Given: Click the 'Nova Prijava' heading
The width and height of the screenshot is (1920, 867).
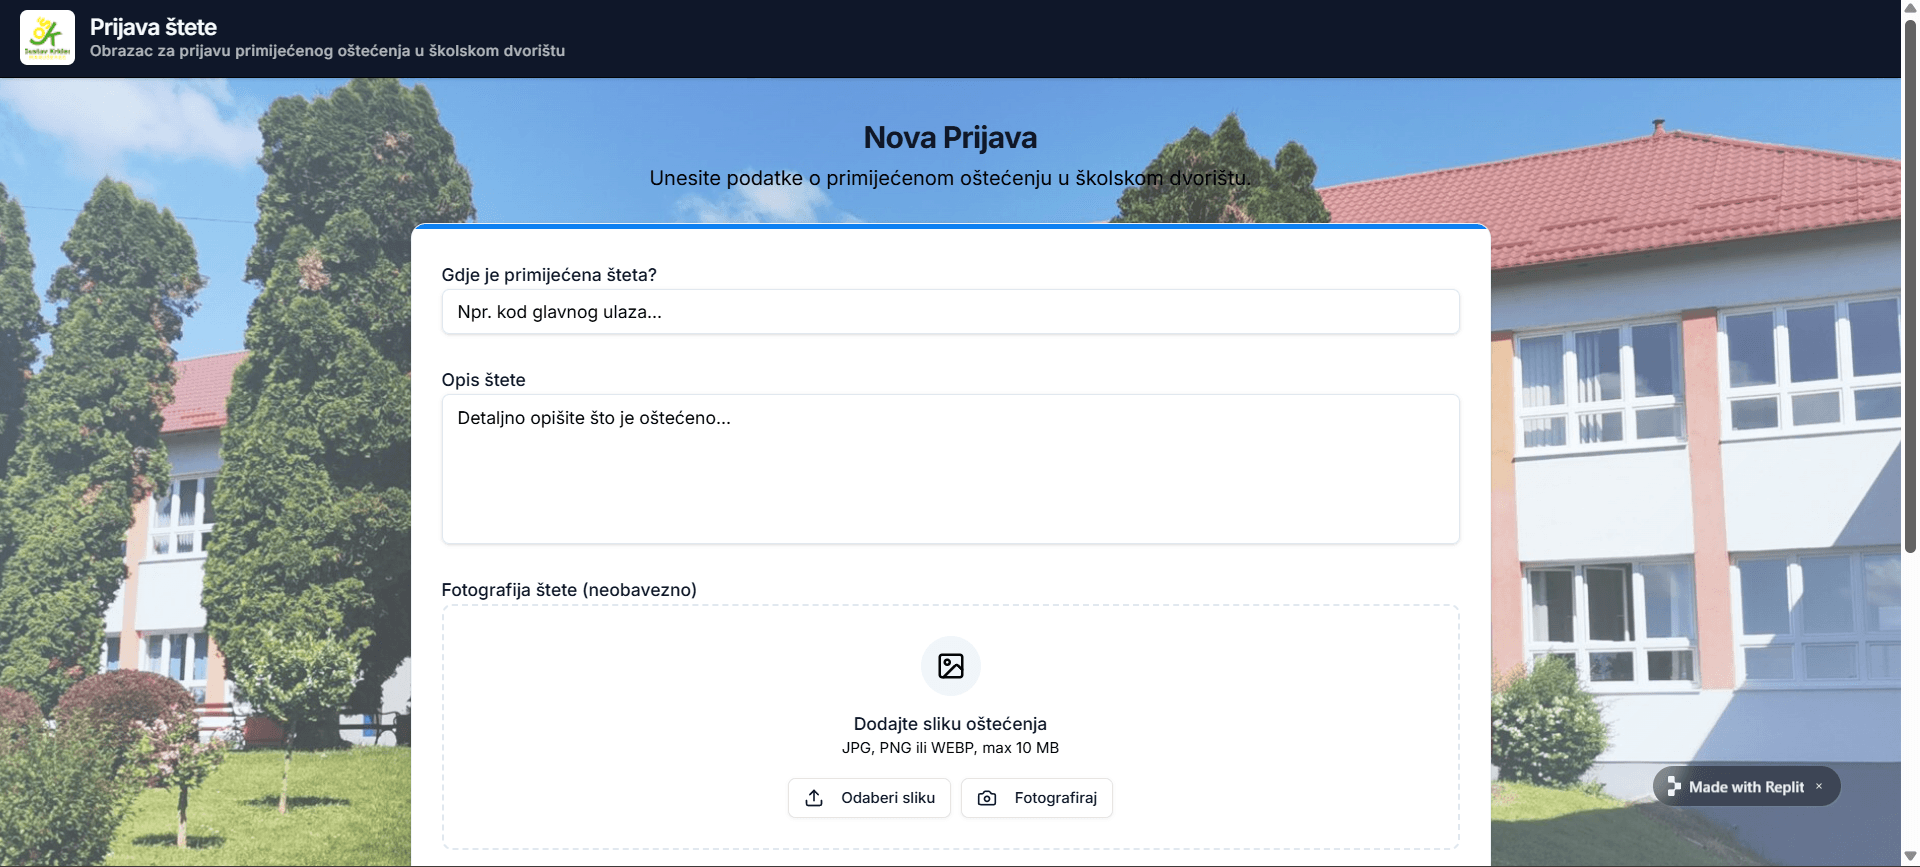Looking at the screenshot, I should (x=950, y=137).
